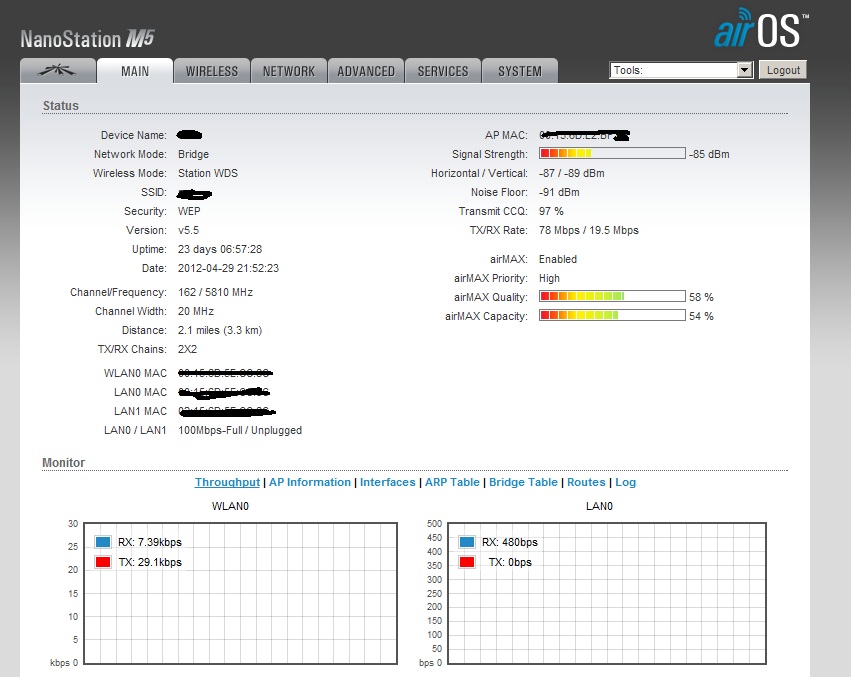Screen dimensions: 851x677
Task: Select the noise floor '-91 dBm'
Action: [x=559, y=192]
